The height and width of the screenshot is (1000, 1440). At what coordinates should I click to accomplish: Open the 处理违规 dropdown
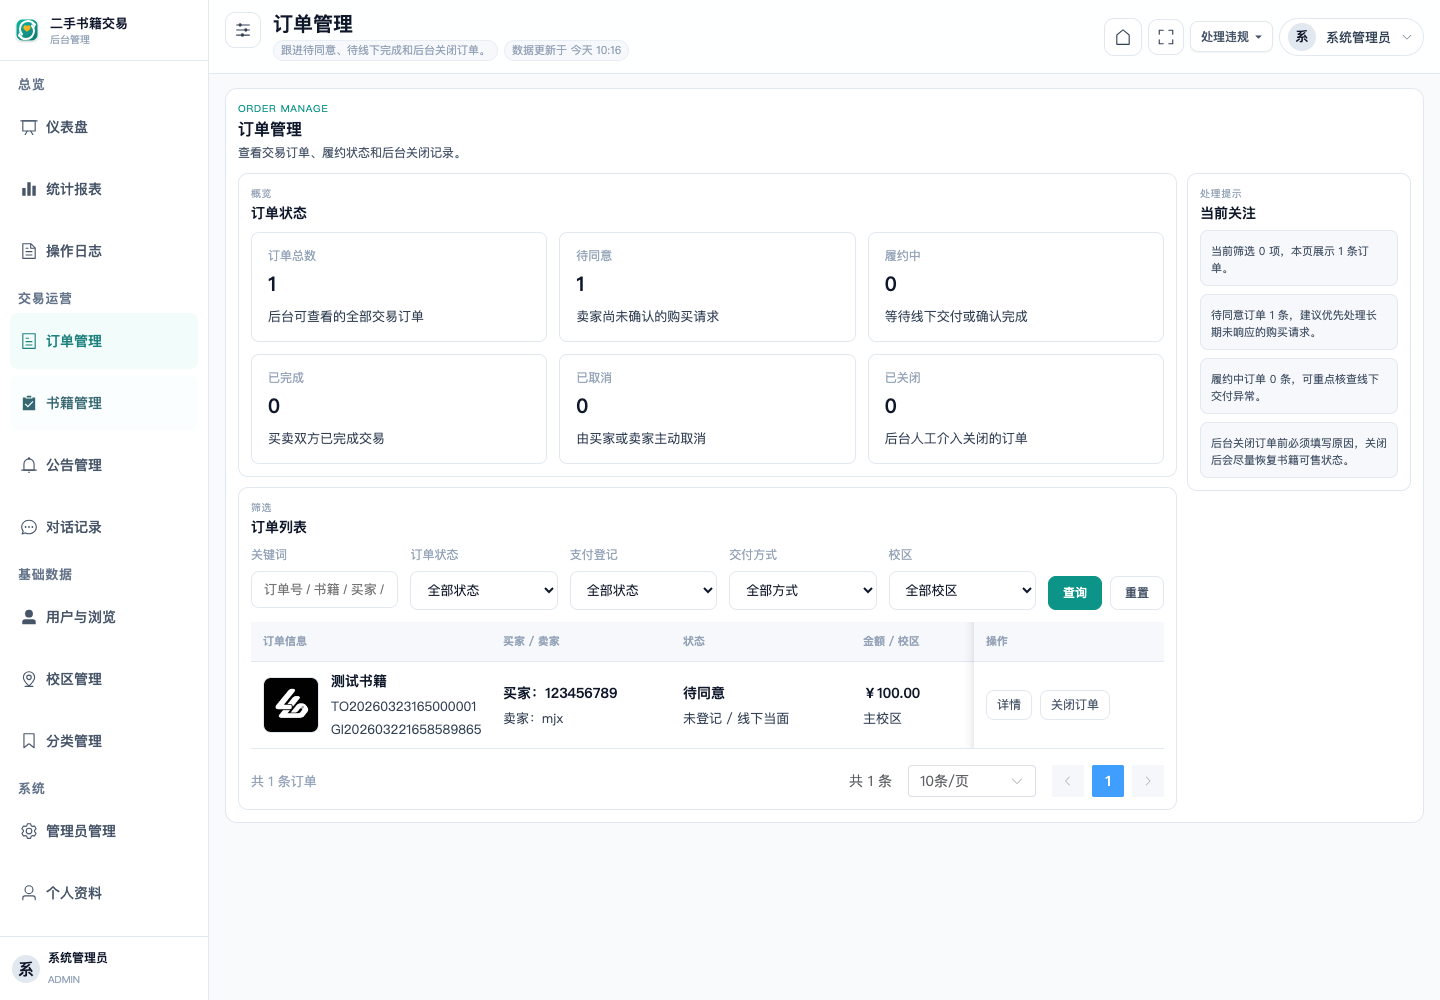(x=1231, y=37)
